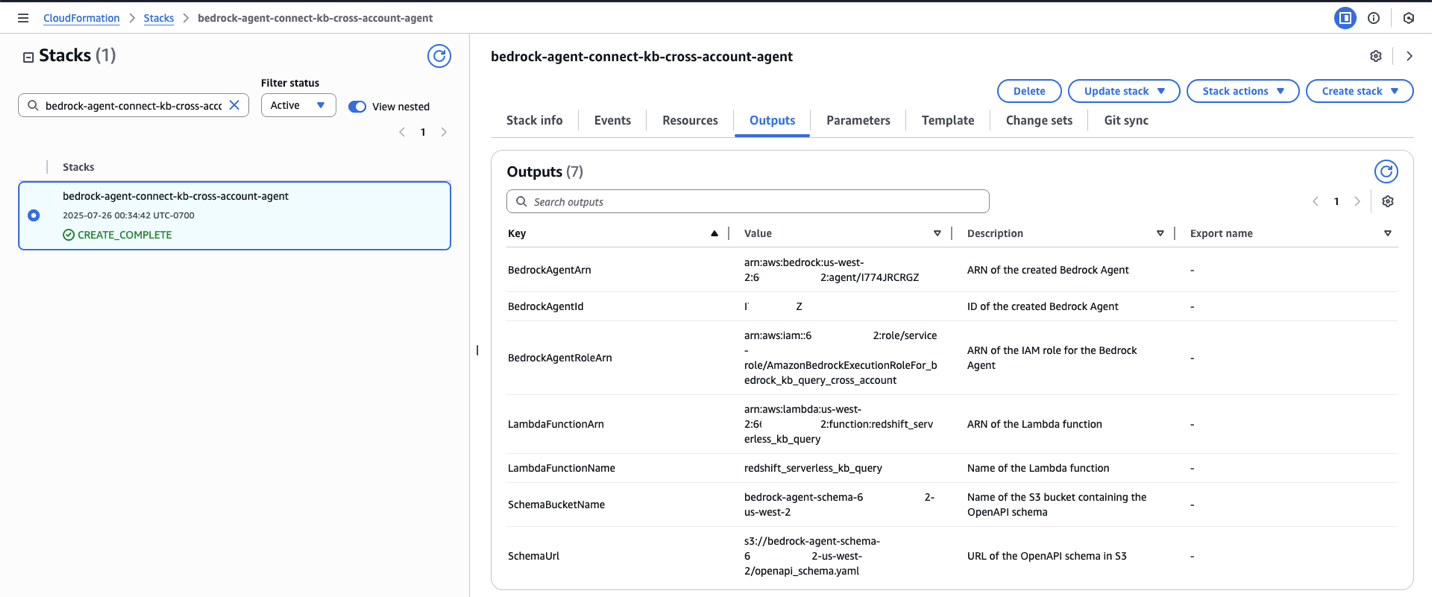Clear the stack search filter text

[235, 105]
